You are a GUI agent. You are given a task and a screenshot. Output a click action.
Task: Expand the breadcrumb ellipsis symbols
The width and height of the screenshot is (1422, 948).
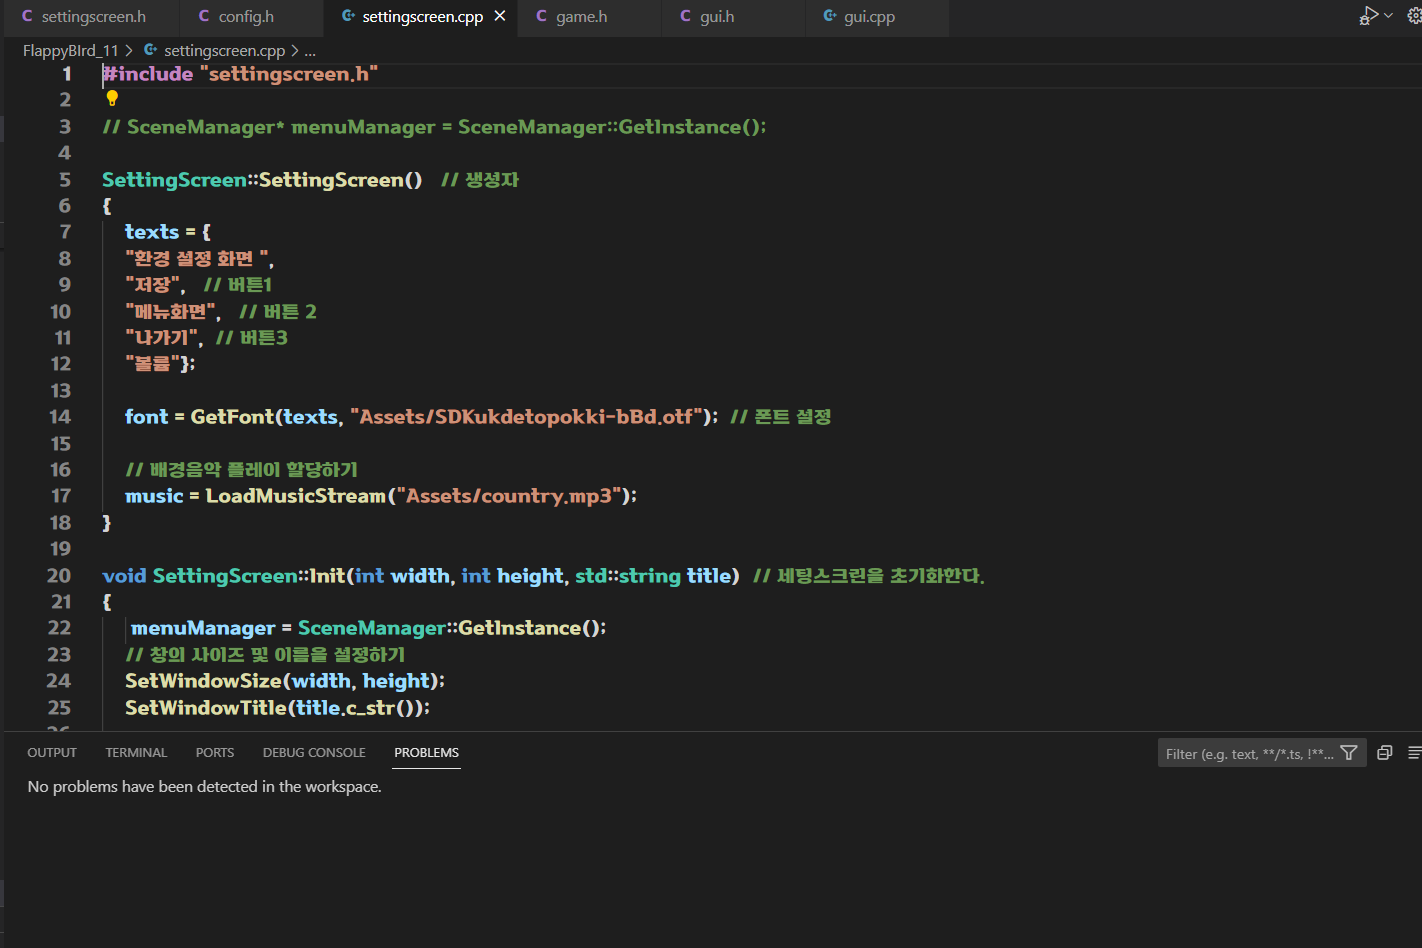click(310, 50)
